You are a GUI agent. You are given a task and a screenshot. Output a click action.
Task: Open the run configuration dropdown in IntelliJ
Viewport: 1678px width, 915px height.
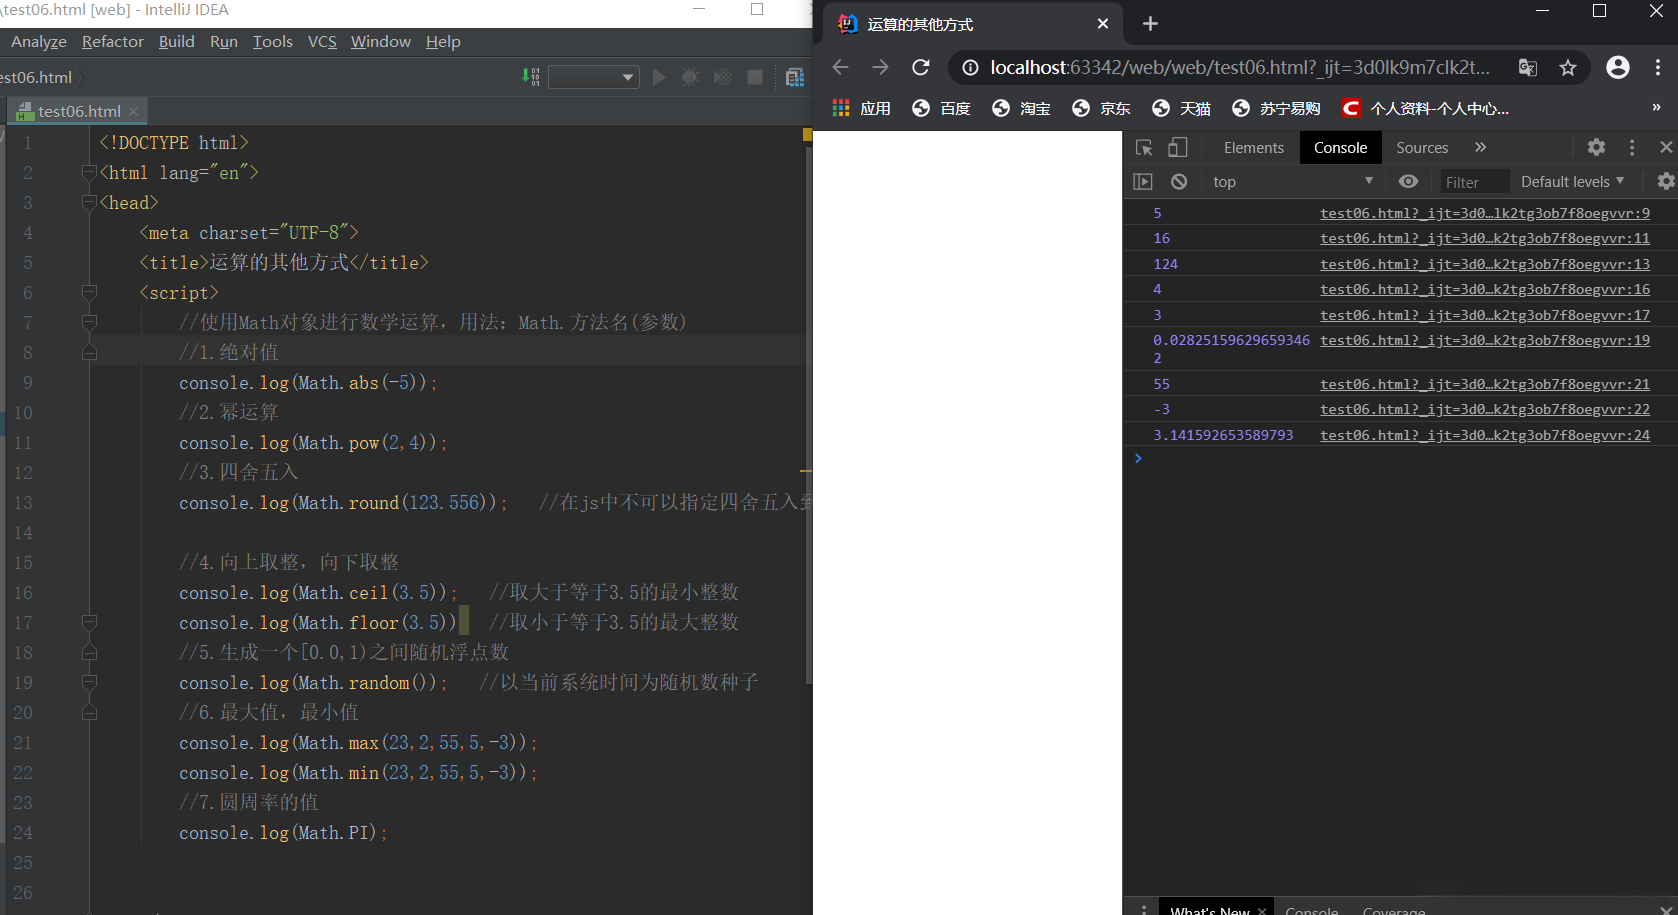pyautogui.click(x=593, y=77)
